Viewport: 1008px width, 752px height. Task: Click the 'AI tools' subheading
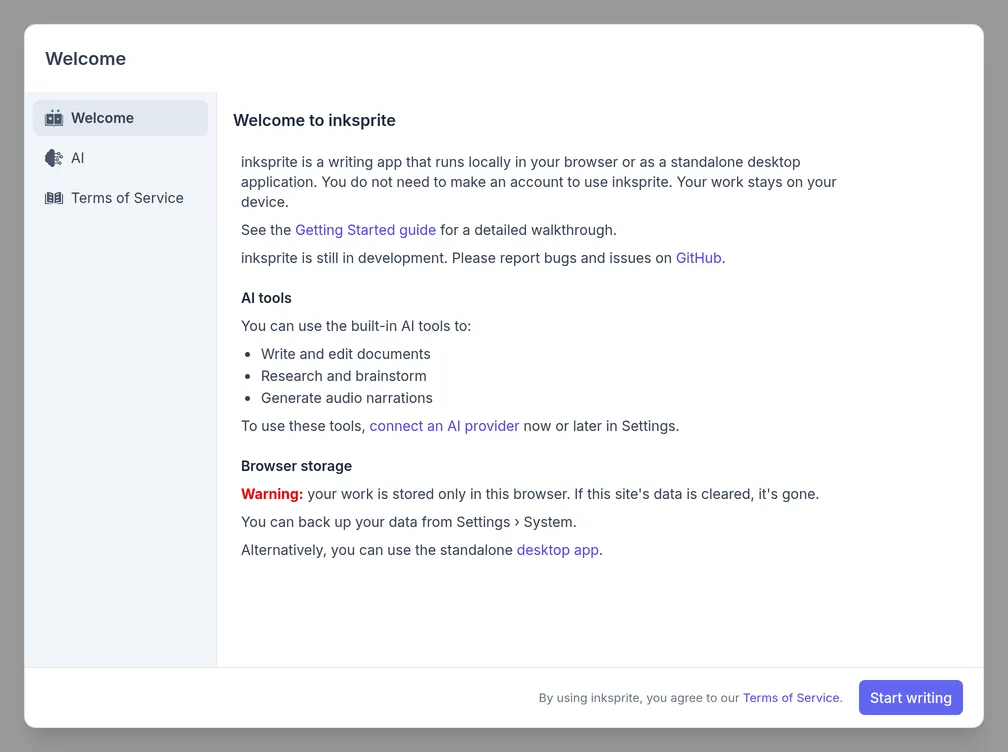click(x=266, y=298)
